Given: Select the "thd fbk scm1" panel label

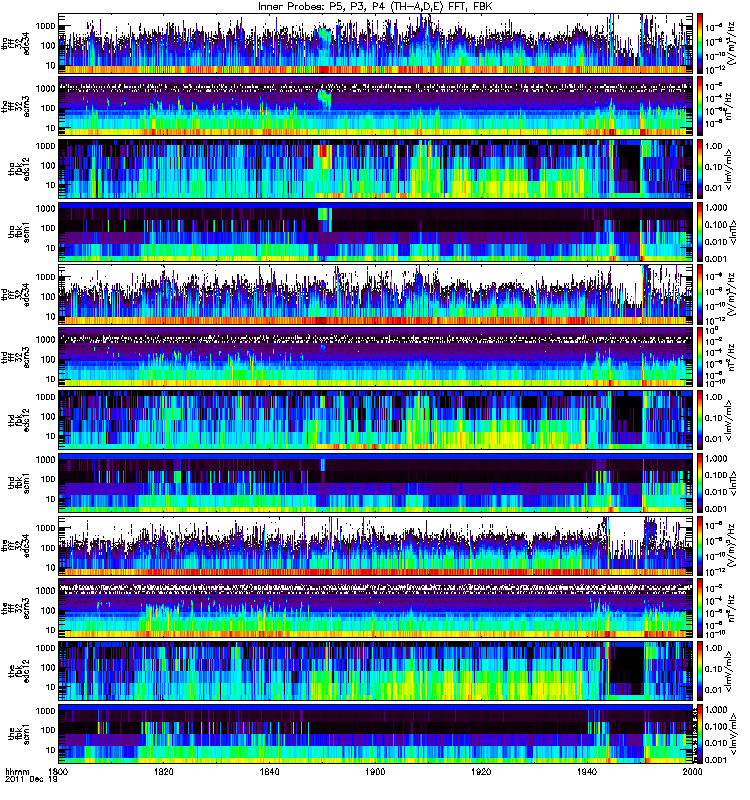Looking at the screenshot, I should coord(19,482).
